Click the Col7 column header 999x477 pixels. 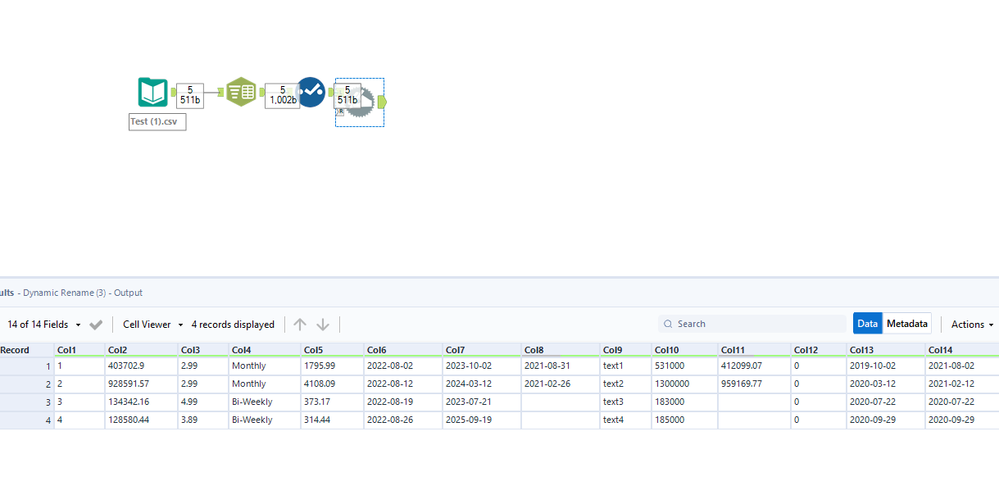point(482,350)
